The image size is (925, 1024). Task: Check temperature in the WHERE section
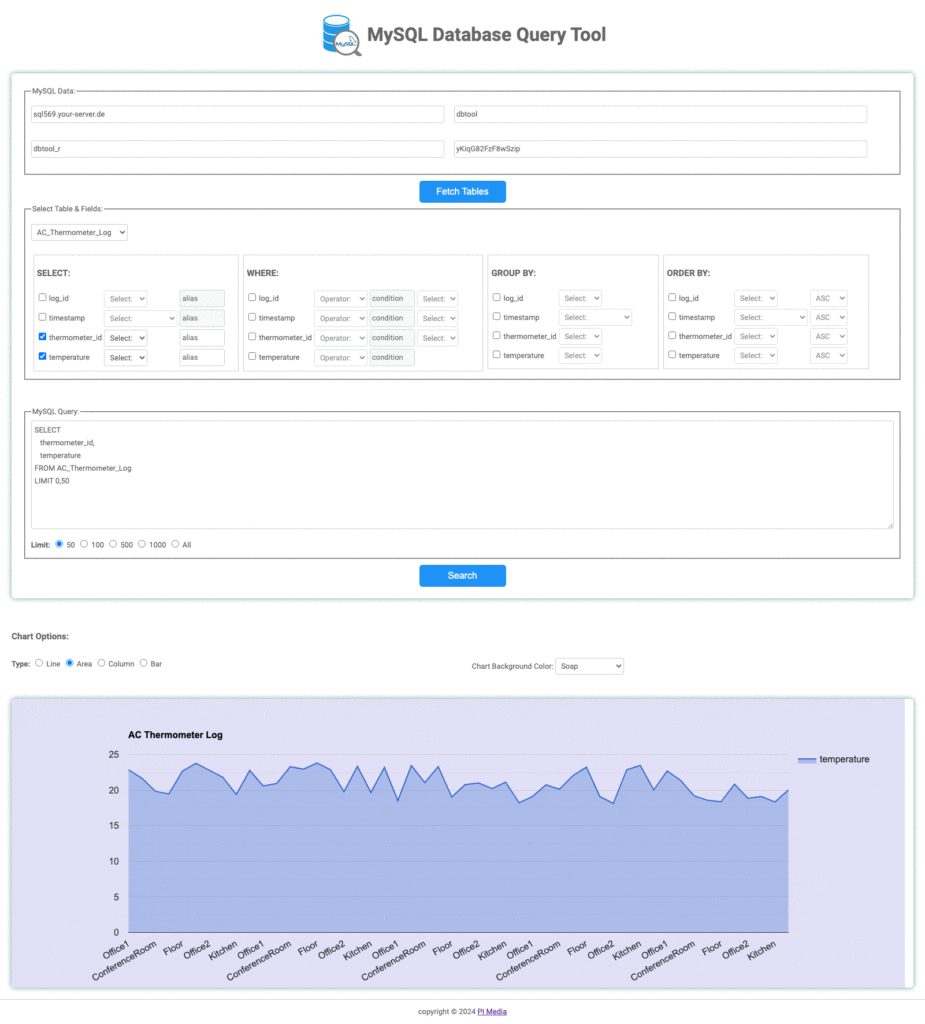point(252,356)
